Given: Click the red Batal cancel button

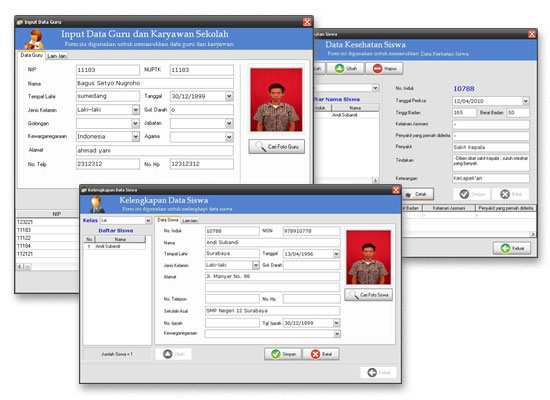Looking at the screenshot, I should pos(321,354).
